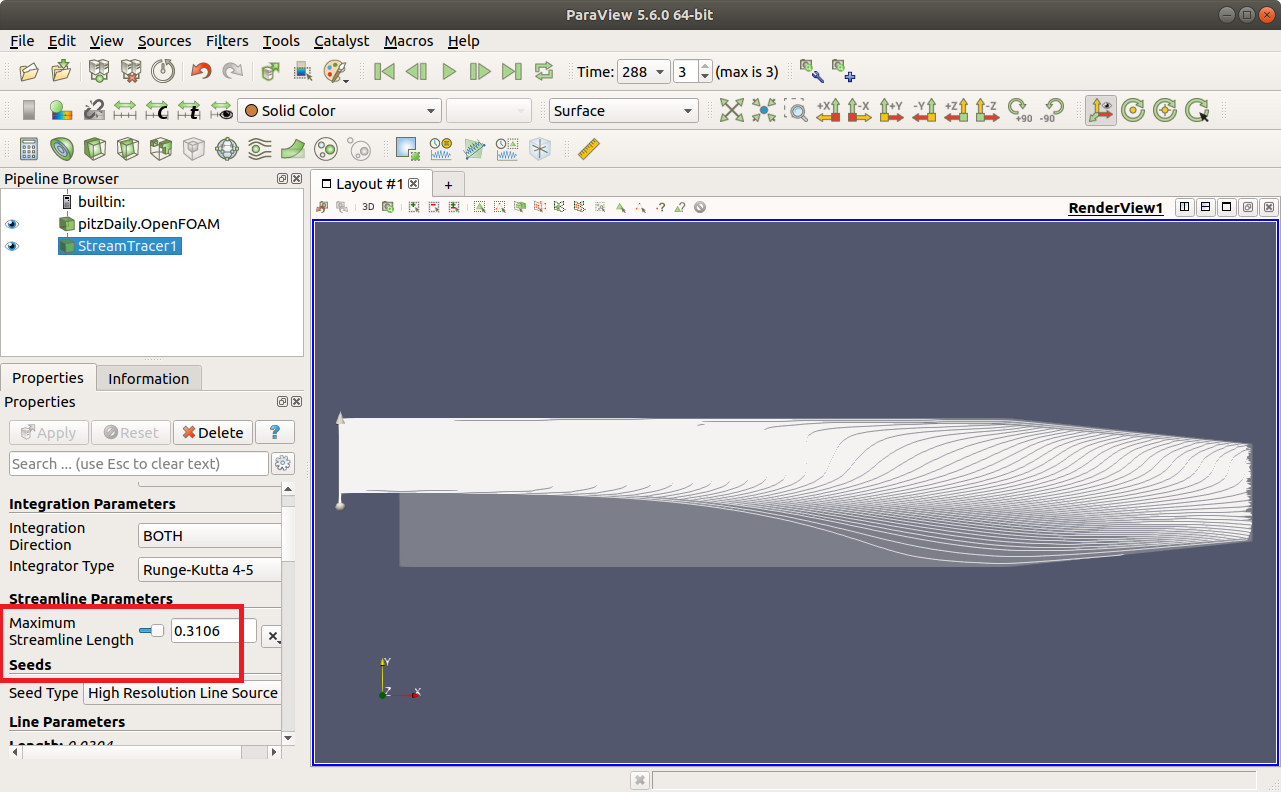Open a file with the folder icon
This screenshot has width=1281, height=792.
[29, 71]
